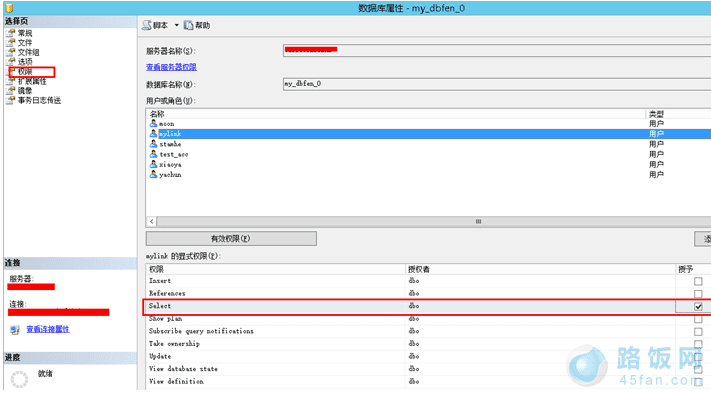
Task: Click the user icon beside yachun
Action: [x=153, y=174]
